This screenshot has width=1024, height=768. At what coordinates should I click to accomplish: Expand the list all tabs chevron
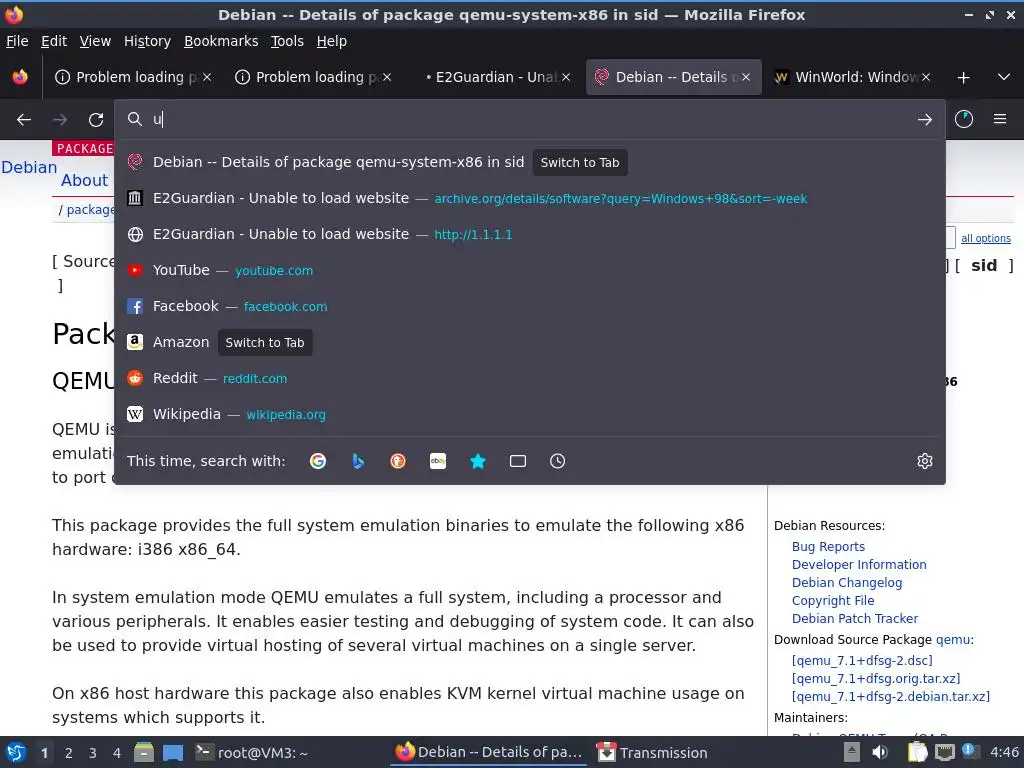[x=1004, y=77]
